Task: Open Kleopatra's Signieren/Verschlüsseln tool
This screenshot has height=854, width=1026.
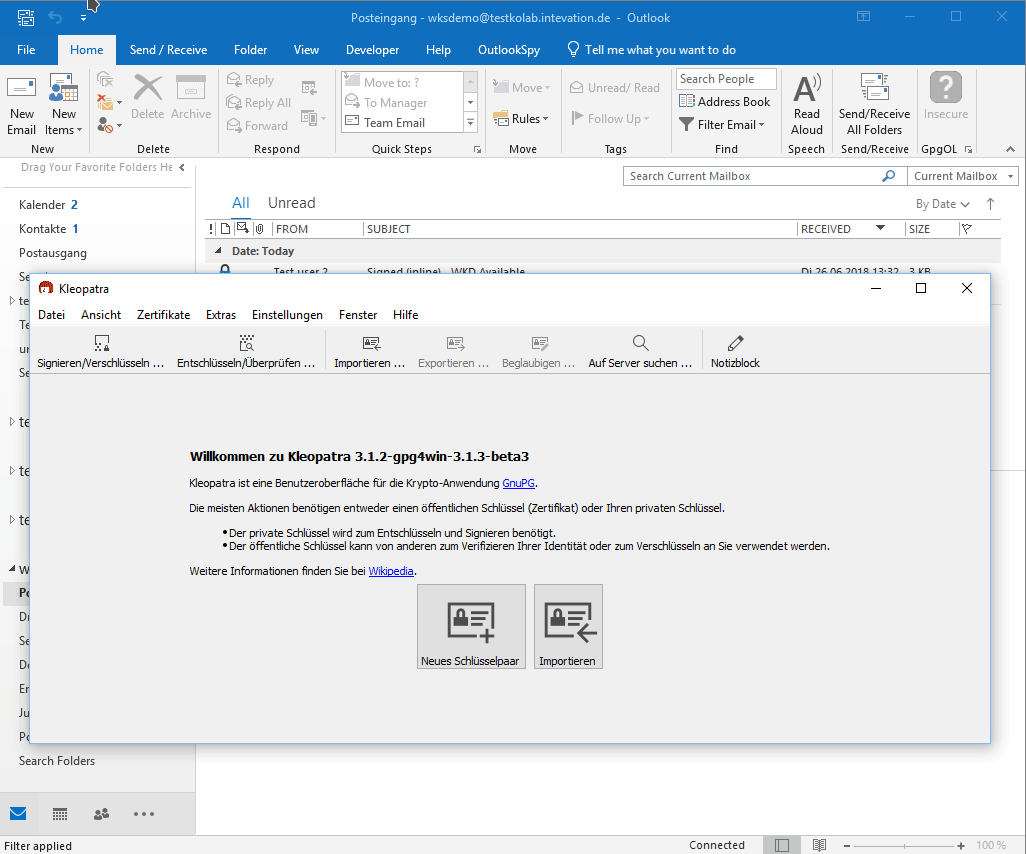Action: (101, 351)
